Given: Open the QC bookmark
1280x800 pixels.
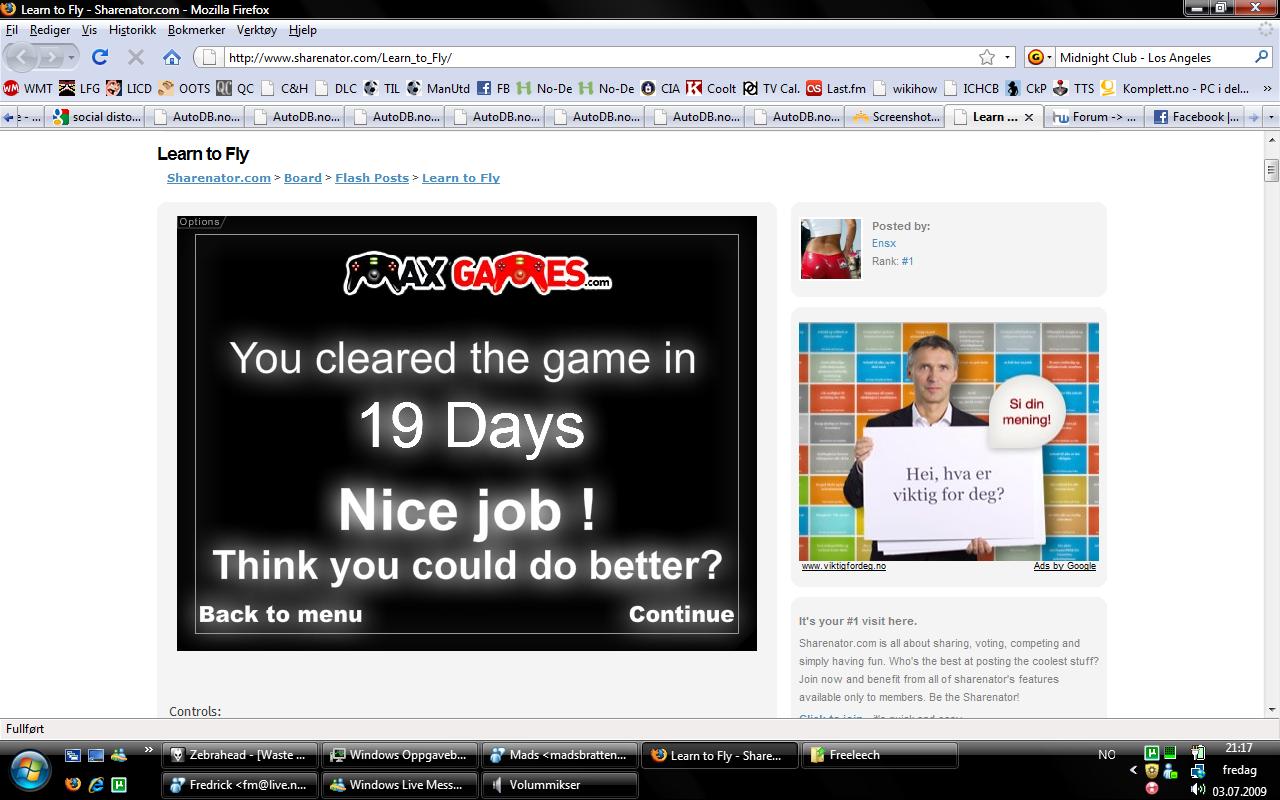Looking at the screenshot, I should pyautogui.click(x=235, y=88).
